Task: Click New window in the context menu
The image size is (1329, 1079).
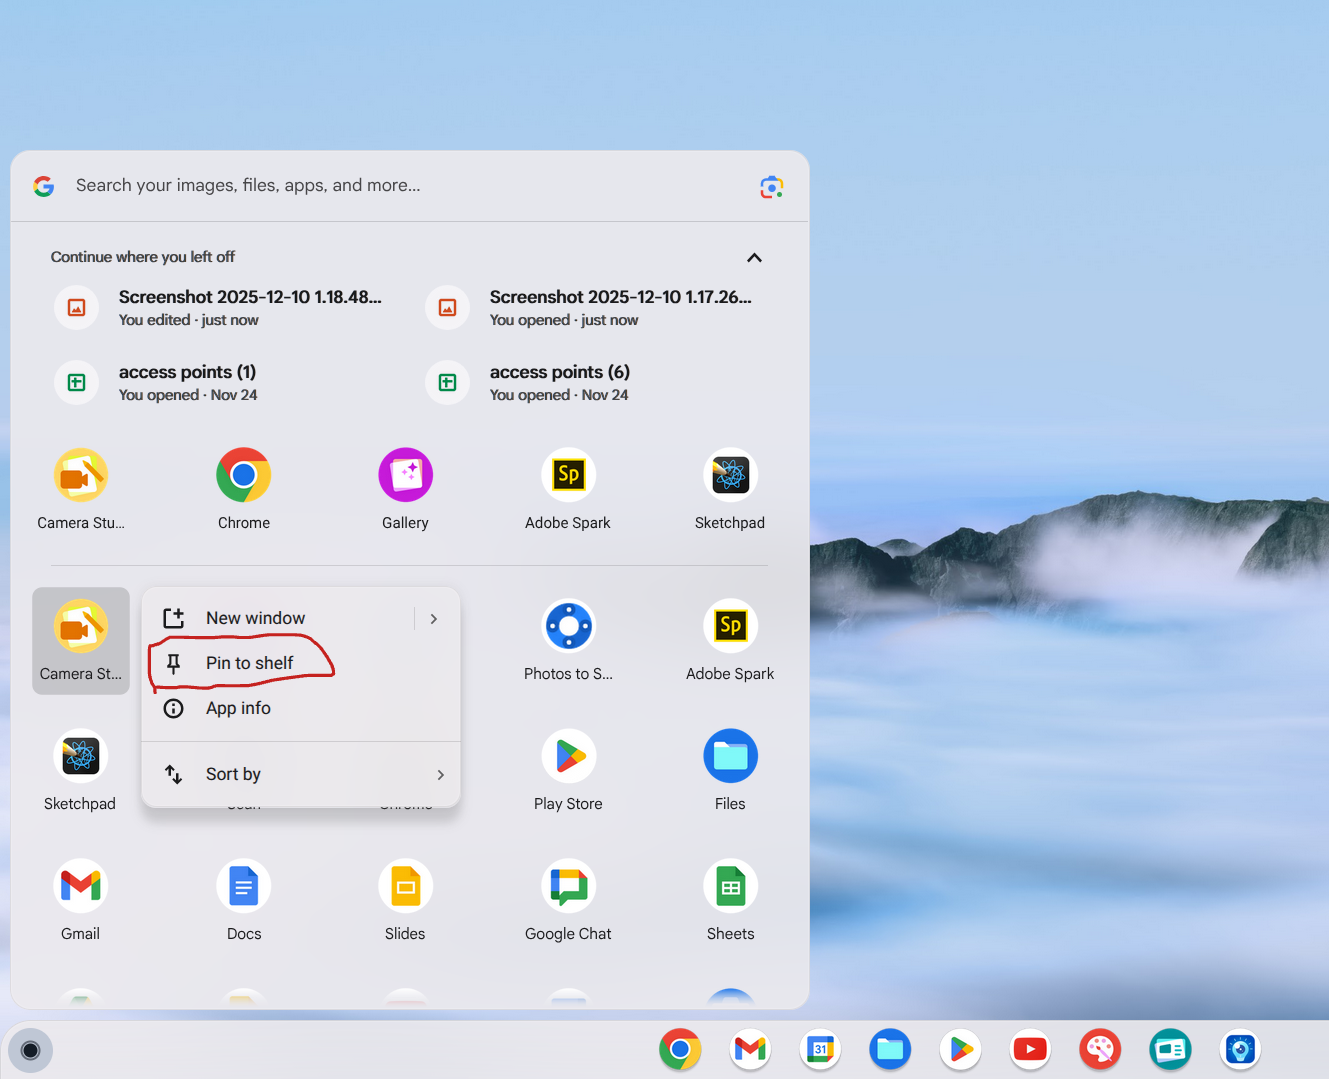Action: pyautogui.click(x=255, y=618)
